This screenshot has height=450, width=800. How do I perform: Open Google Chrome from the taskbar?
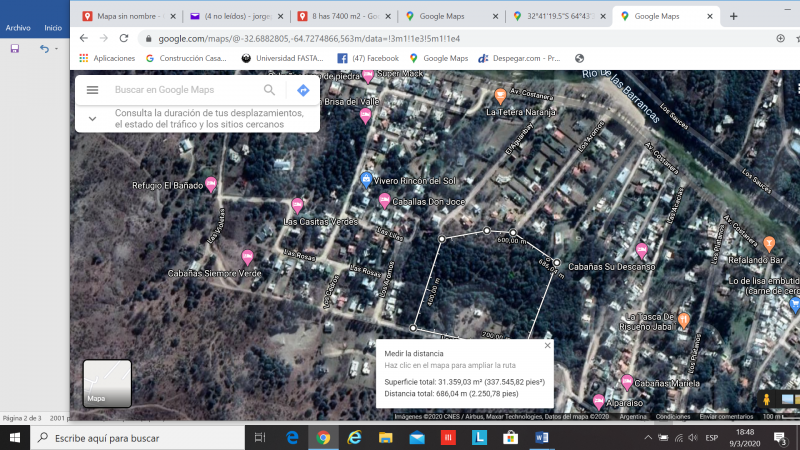[323, 438]
